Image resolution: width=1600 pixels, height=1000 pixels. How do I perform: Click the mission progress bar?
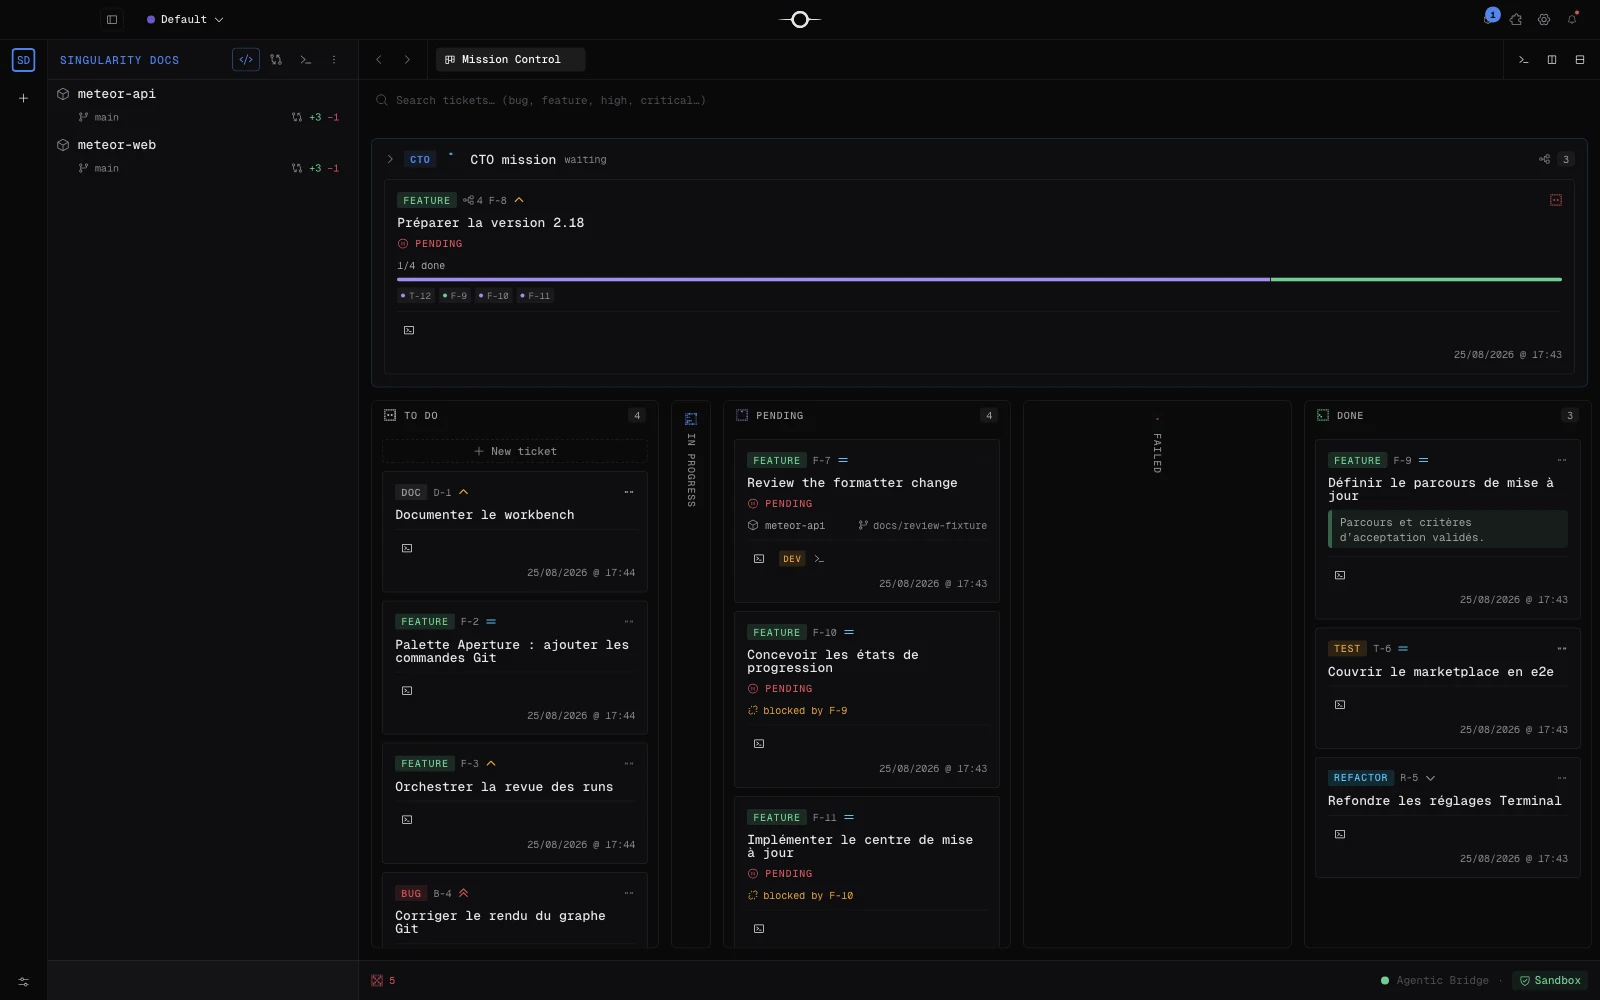coord(979,280)
